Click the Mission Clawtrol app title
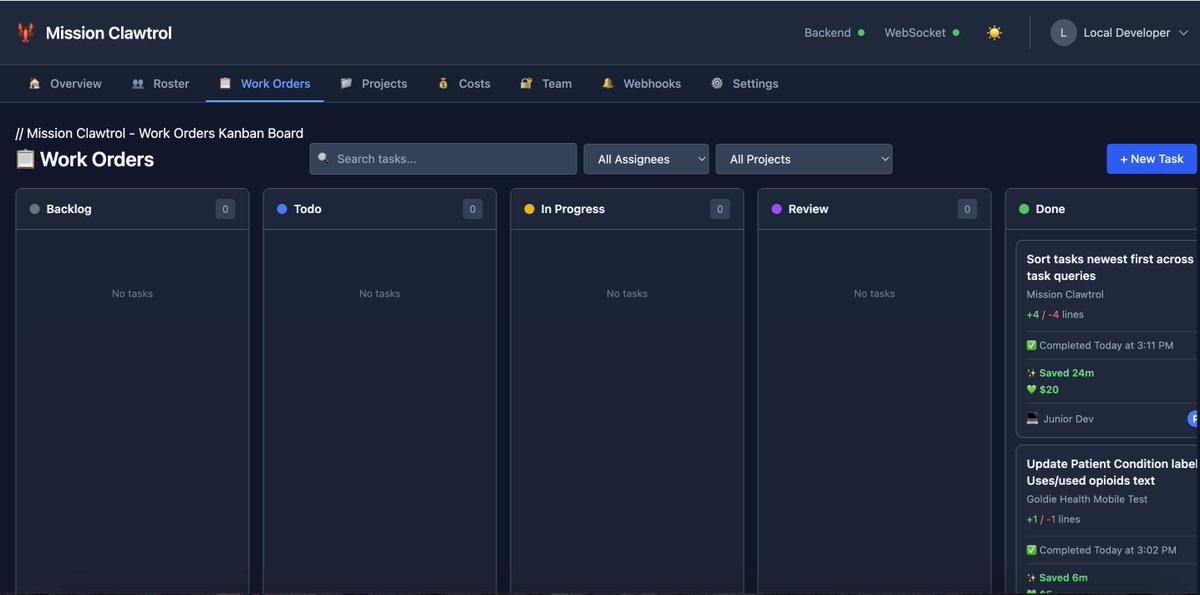Screen dimensions: 1200x595 click(109, 33)
